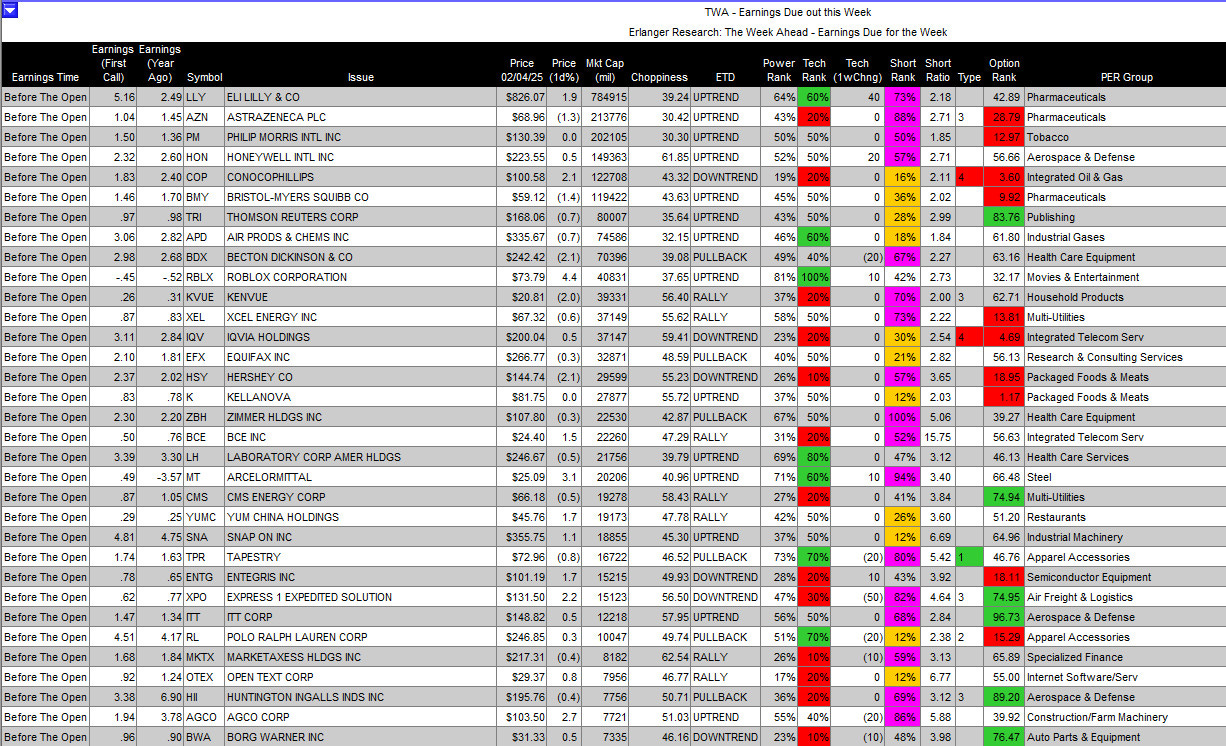Image resolution: width=1226 pixels, height=746 pixels.
Task: Click the green 83.76 Option Rank cell
Action: (x=1004, y=217)
